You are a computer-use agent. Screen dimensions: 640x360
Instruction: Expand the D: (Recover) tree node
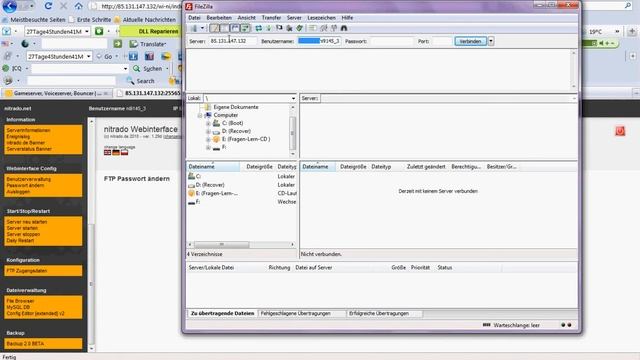208,131
